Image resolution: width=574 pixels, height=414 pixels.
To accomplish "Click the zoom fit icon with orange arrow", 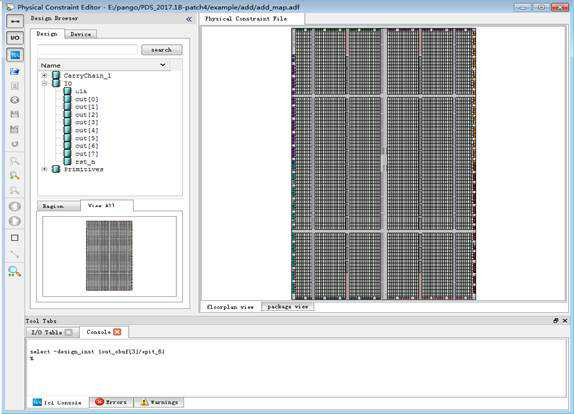I will pyautogui.click(x=15, y=176).
